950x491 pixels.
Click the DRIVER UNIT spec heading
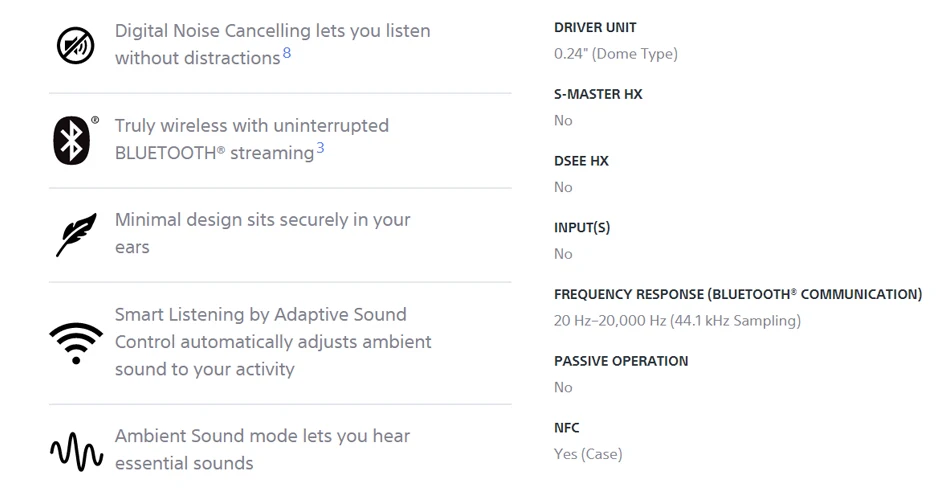click(x=595, y=27)
